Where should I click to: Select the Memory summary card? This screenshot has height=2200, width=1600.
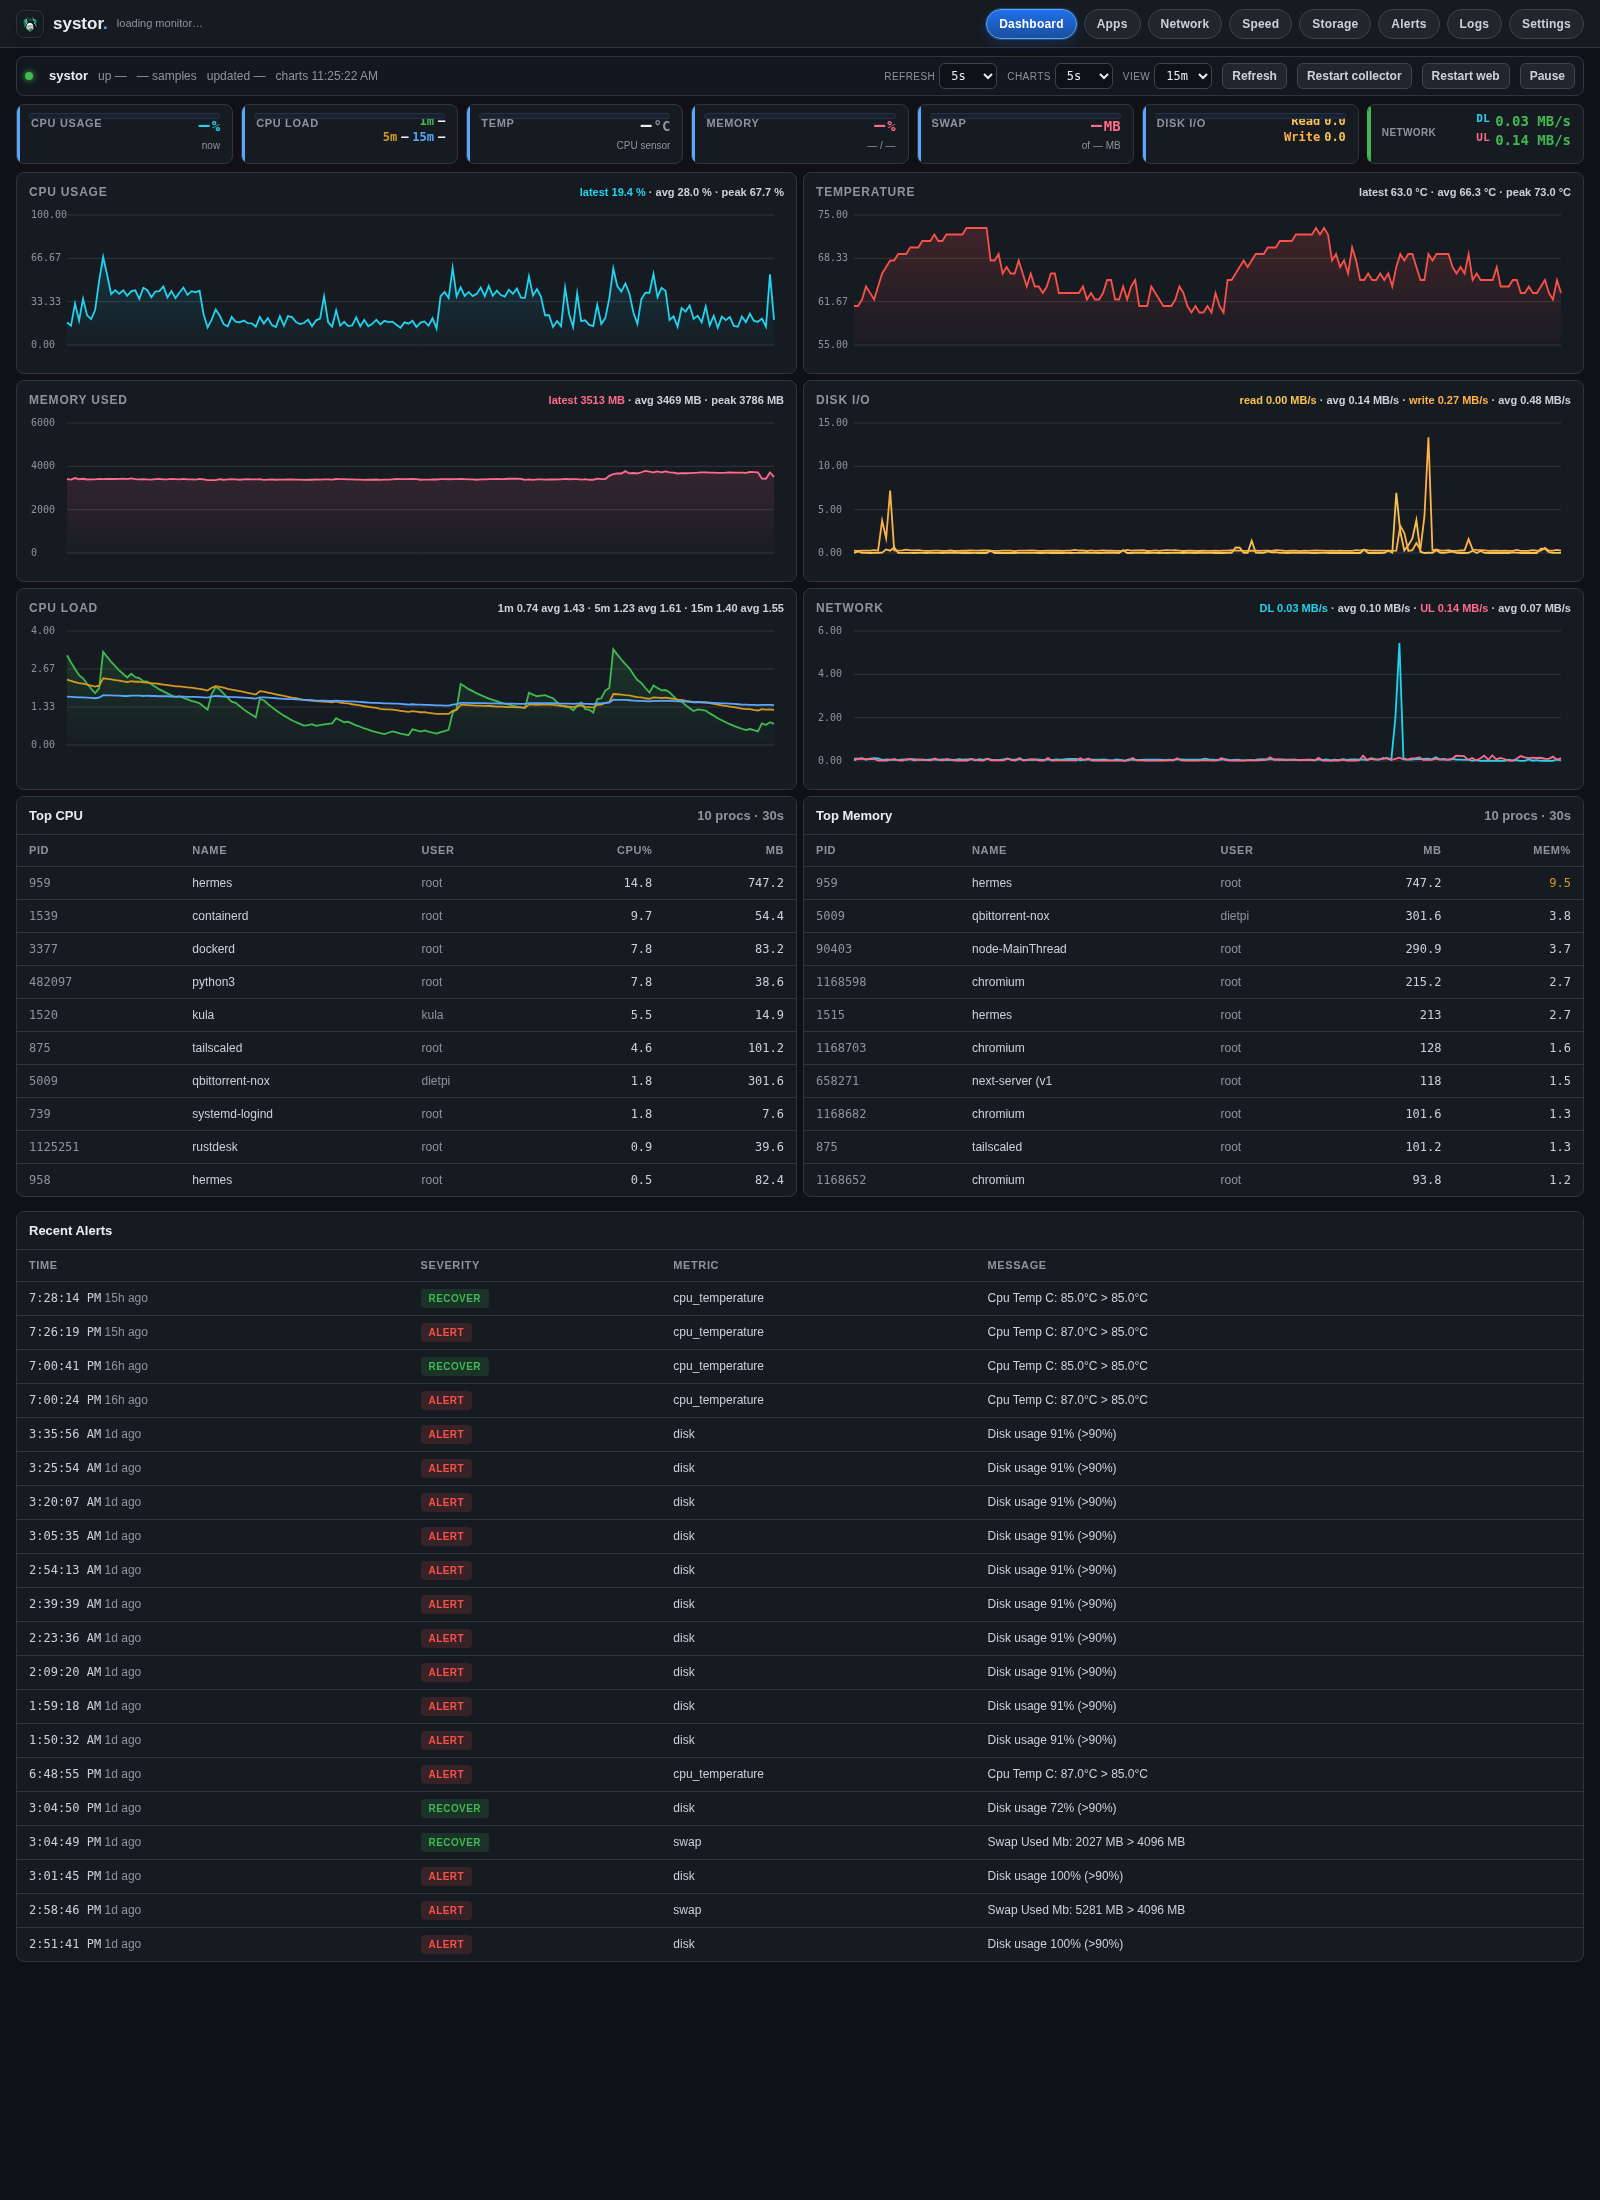click(800, 134)
